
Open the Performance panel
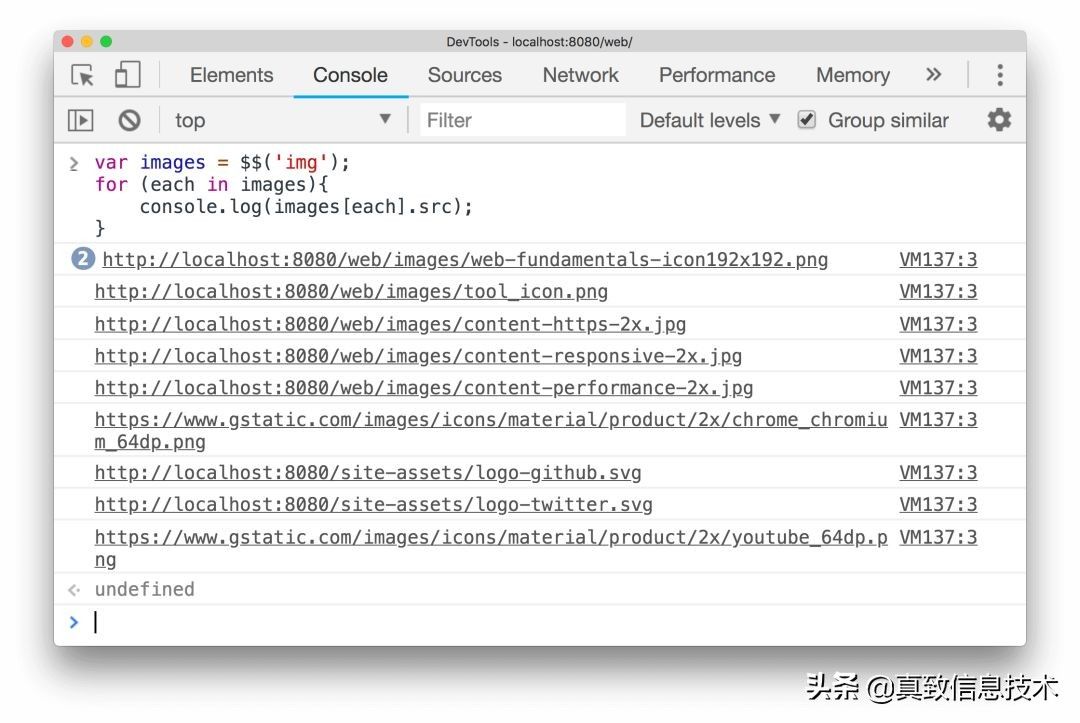pyautogui.click(x=716, y=74)
